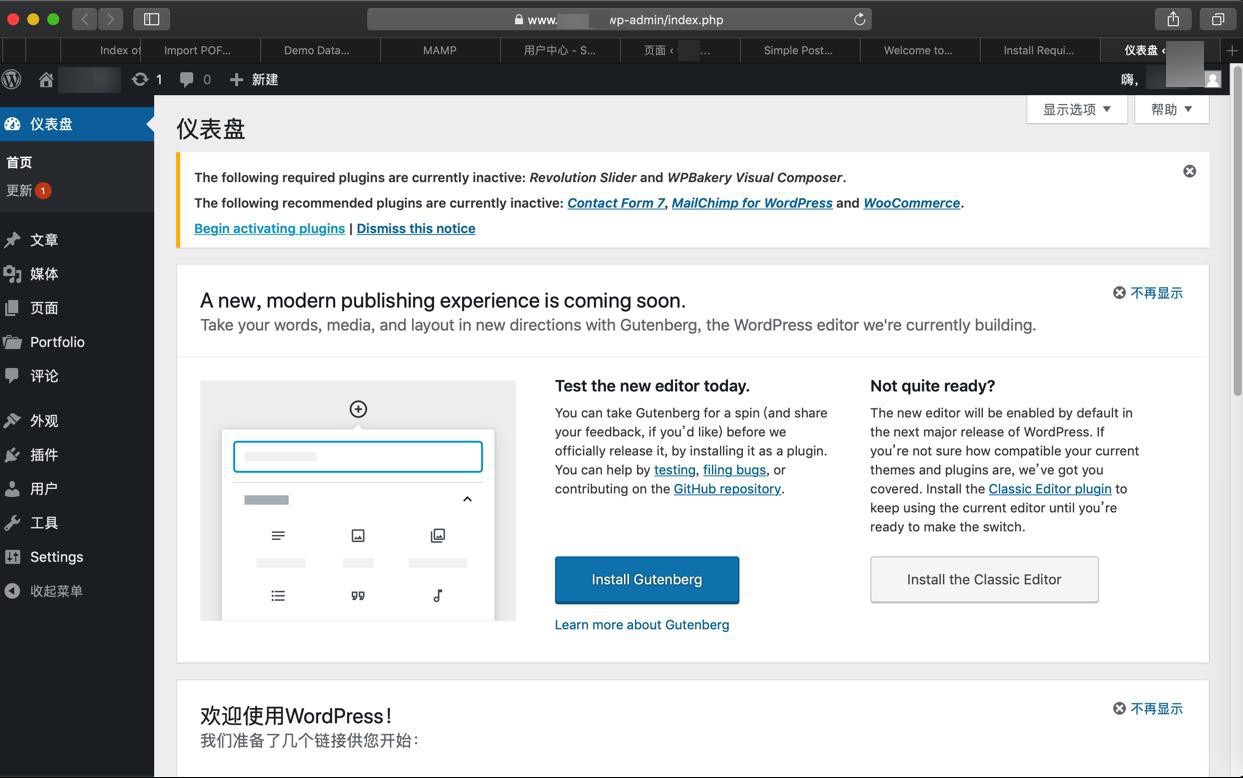Open the 页面 pages menu
1243x778 pixels.
point(77,308)
